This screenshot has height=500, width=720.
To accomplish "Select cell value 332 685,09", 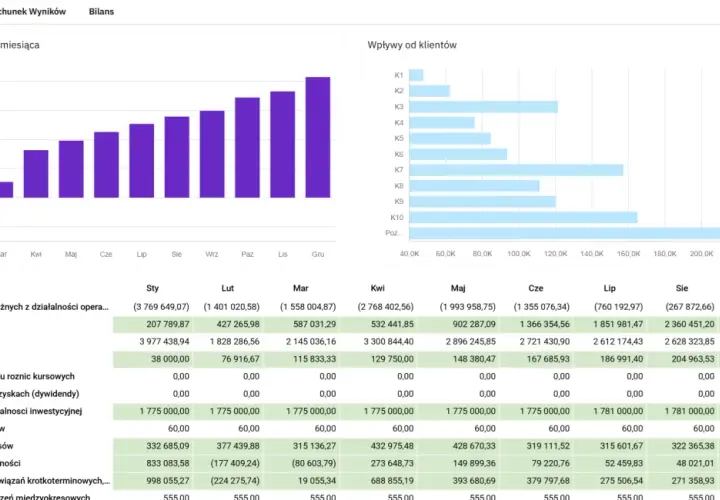I will (168, 446).
